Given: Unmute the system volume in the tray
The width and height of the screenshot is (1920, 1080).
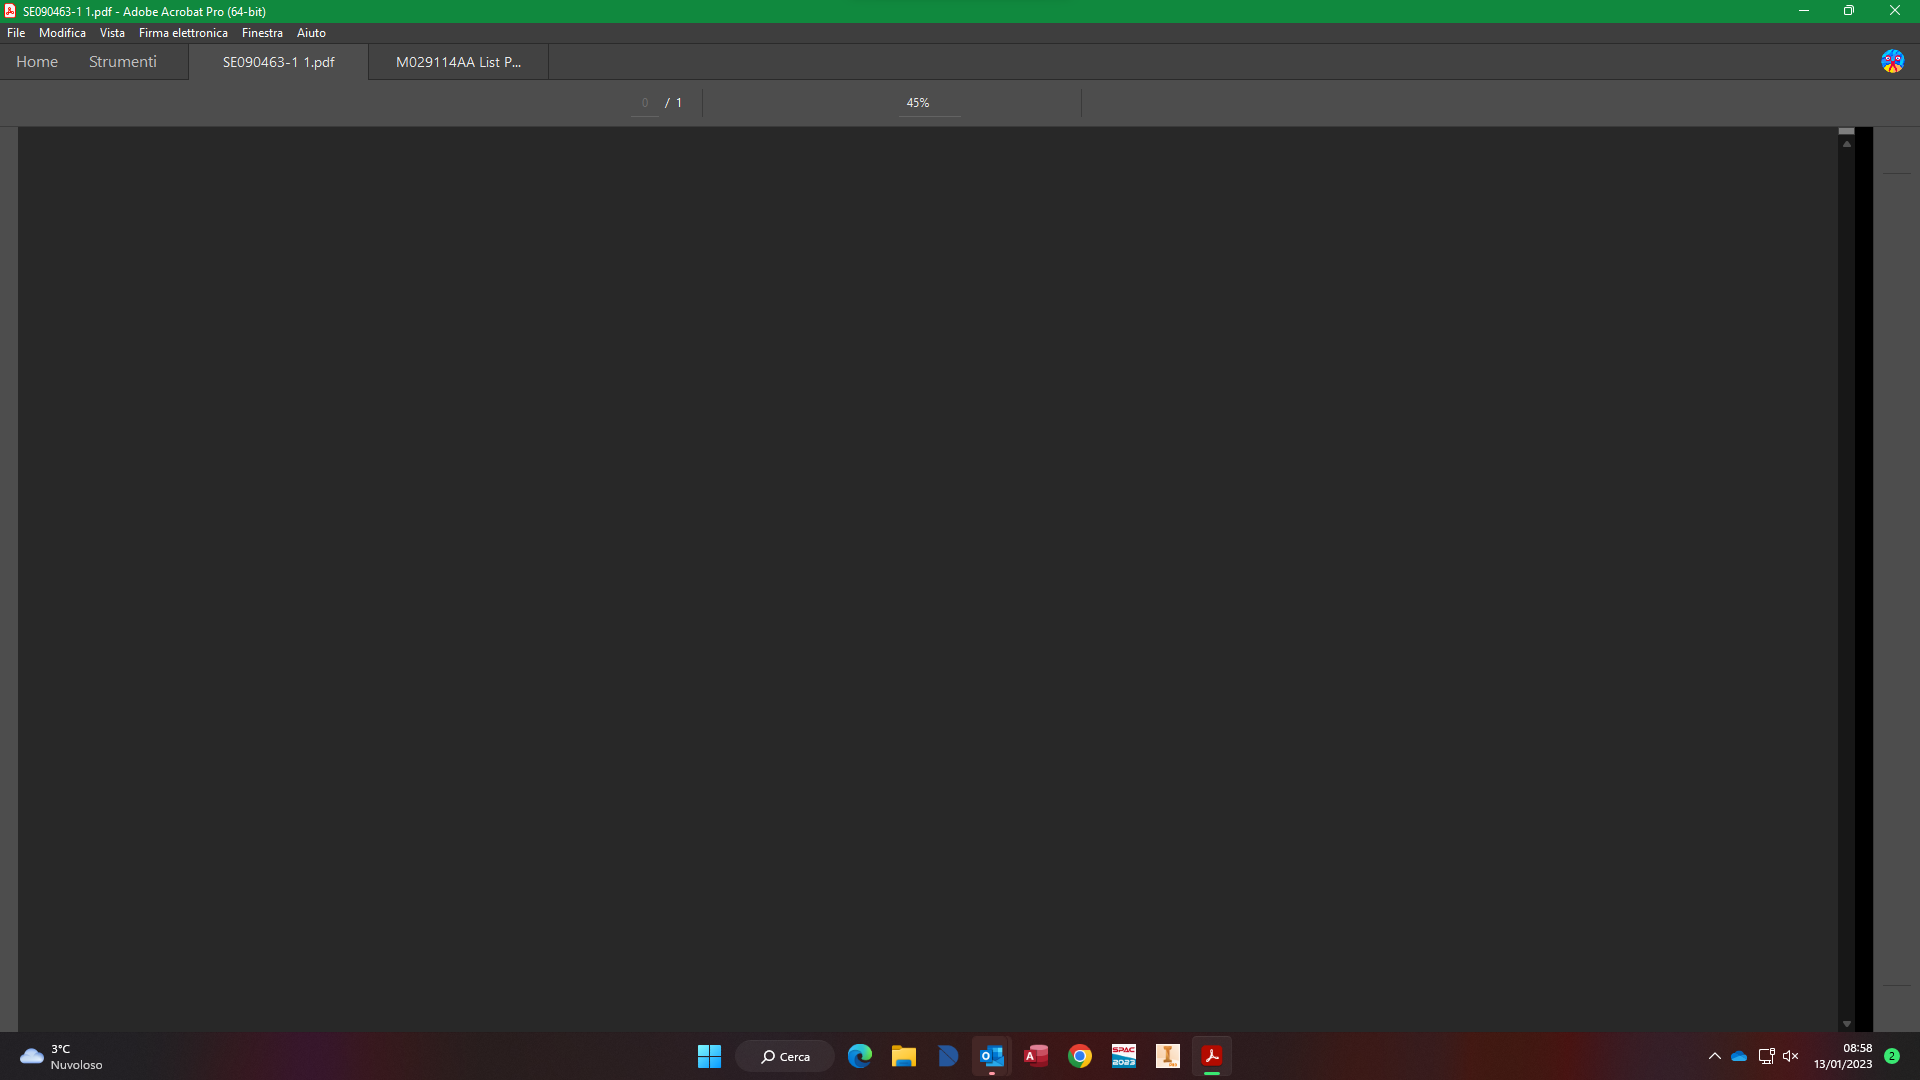Looking at the screenshot, I should tap(1790, 1056).
